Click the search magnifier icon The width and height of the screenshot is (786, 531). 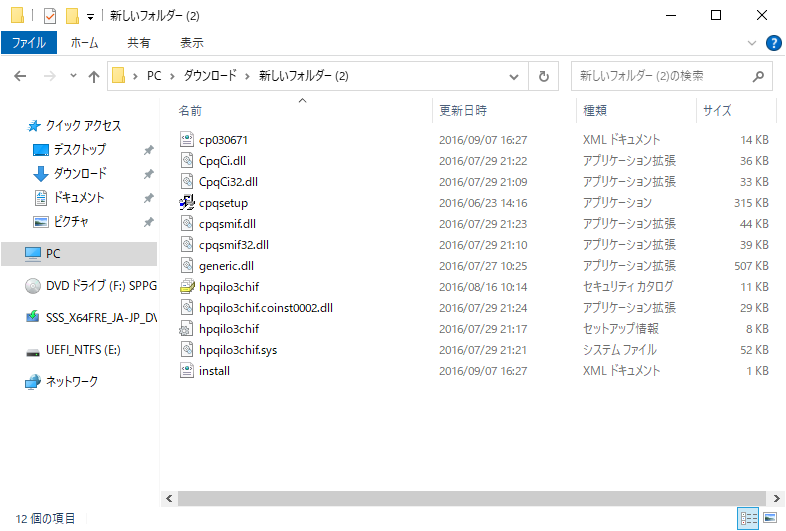pos(758,76)
